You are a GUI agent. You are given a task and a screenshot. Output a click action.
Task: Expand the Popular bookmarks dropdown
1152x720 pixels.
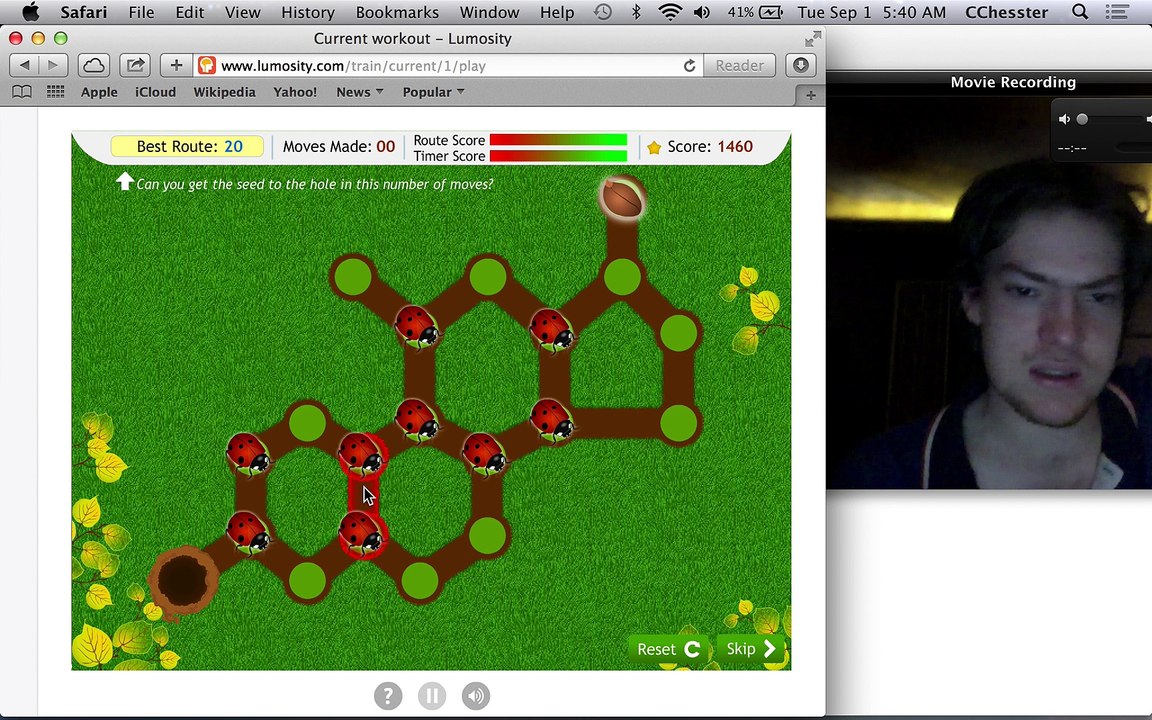(x=433, y=92)
